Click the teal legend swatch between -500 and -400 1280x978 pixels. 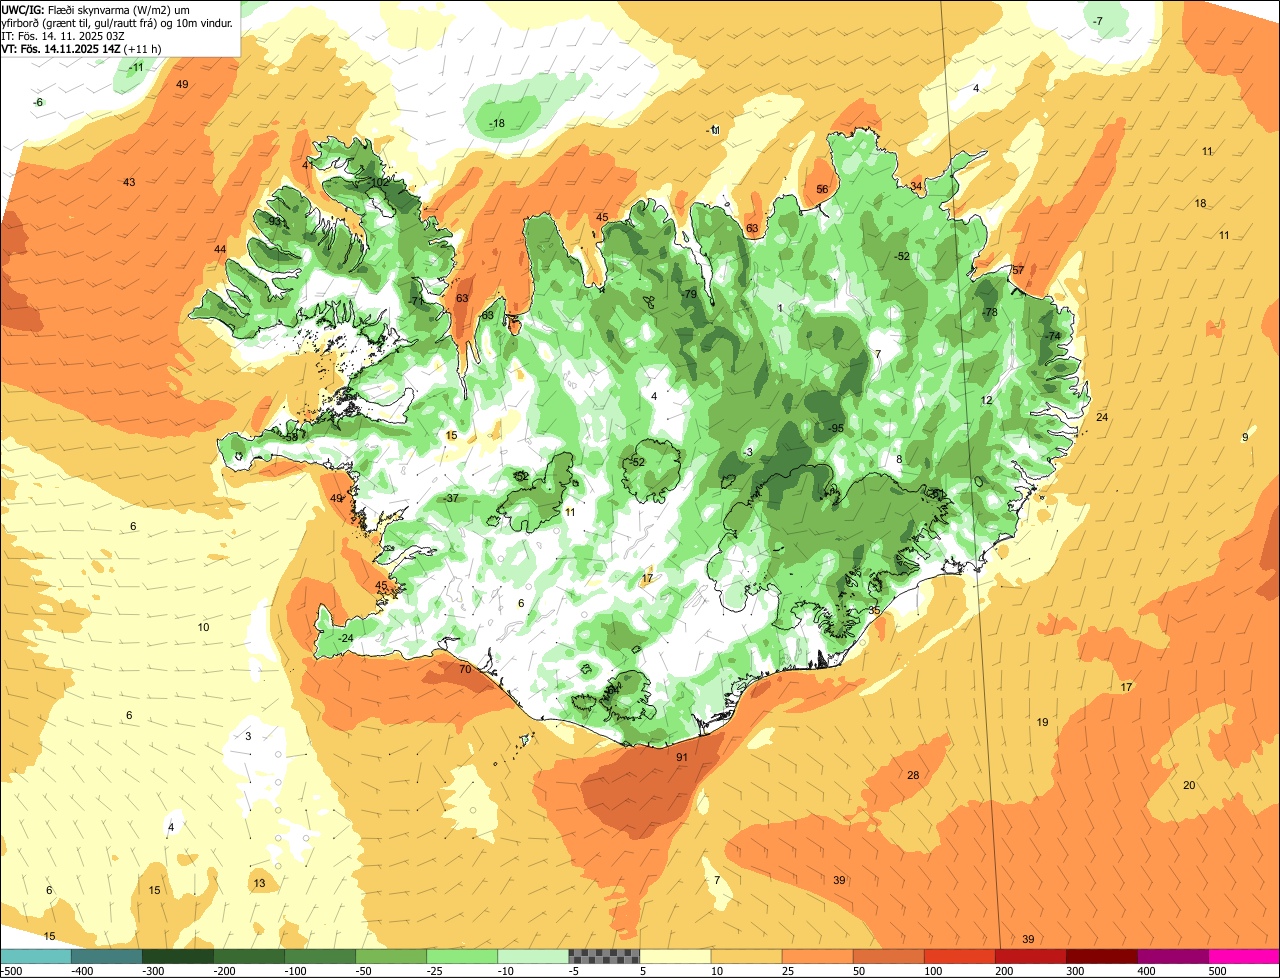click(x=35, y=956)
